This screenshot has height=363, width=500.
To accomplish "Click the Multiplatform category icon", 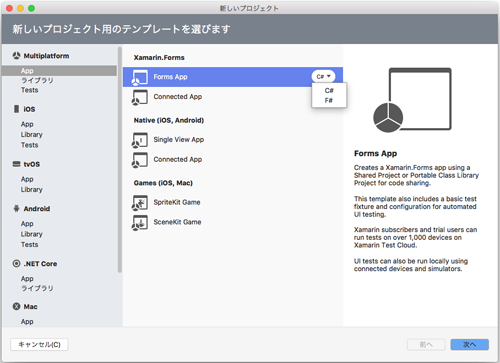I will pyautogui.click(x=16, y=56).
